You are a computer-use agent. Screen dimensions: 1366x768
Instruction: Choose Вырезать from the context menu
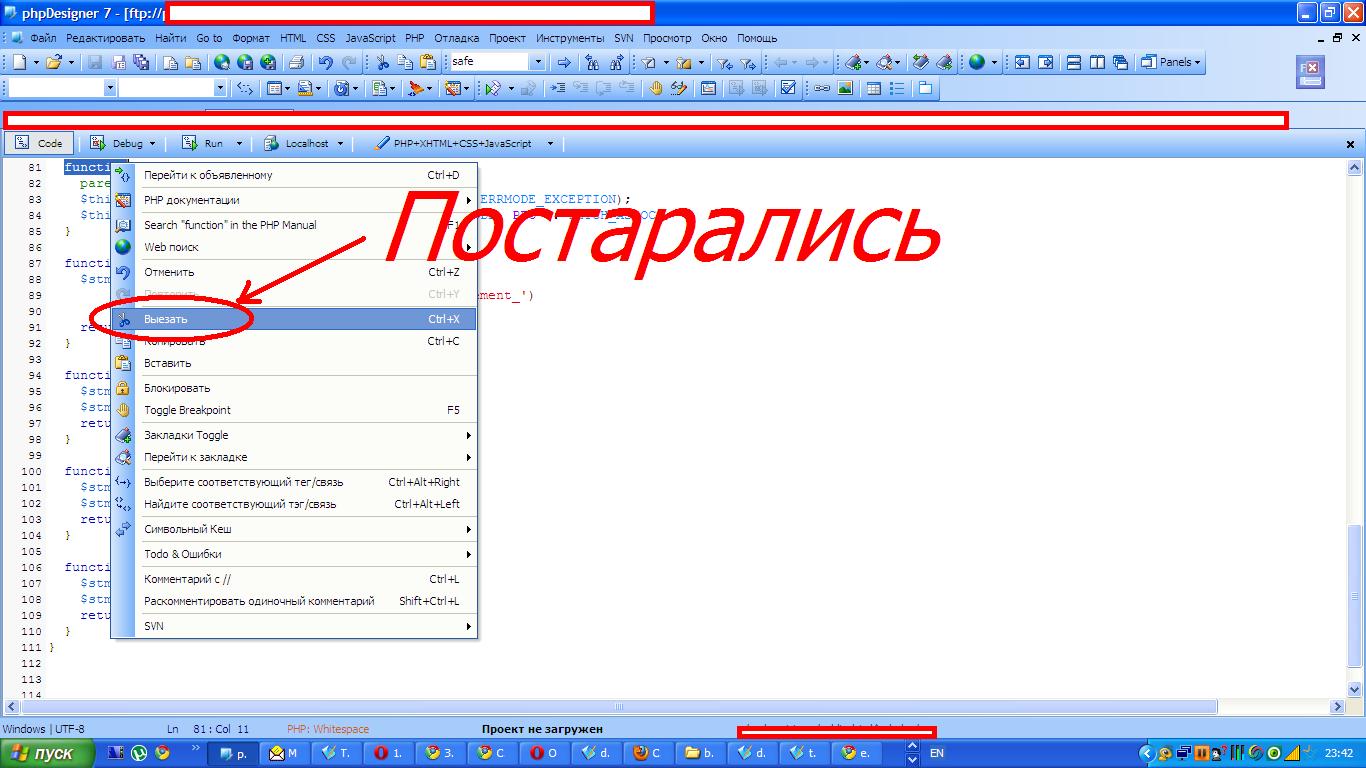pyautogui.click(x=166, y=319)
